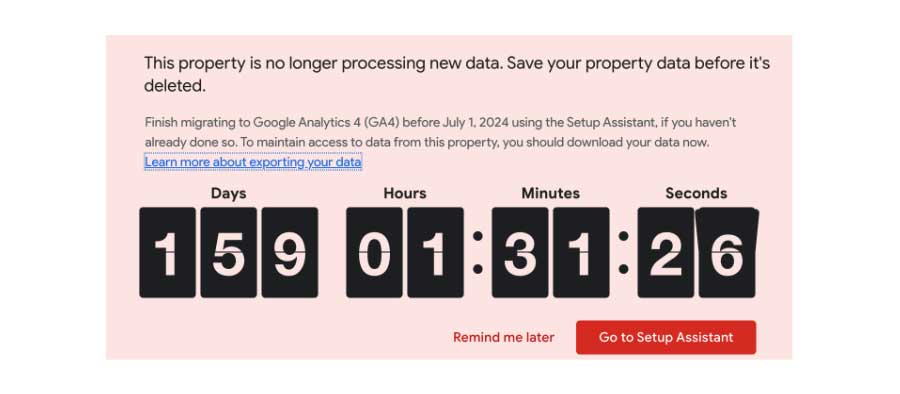Click the Days counter first digit 1
Viewport: 900px width, 394px height.
[x=167, y=253]
